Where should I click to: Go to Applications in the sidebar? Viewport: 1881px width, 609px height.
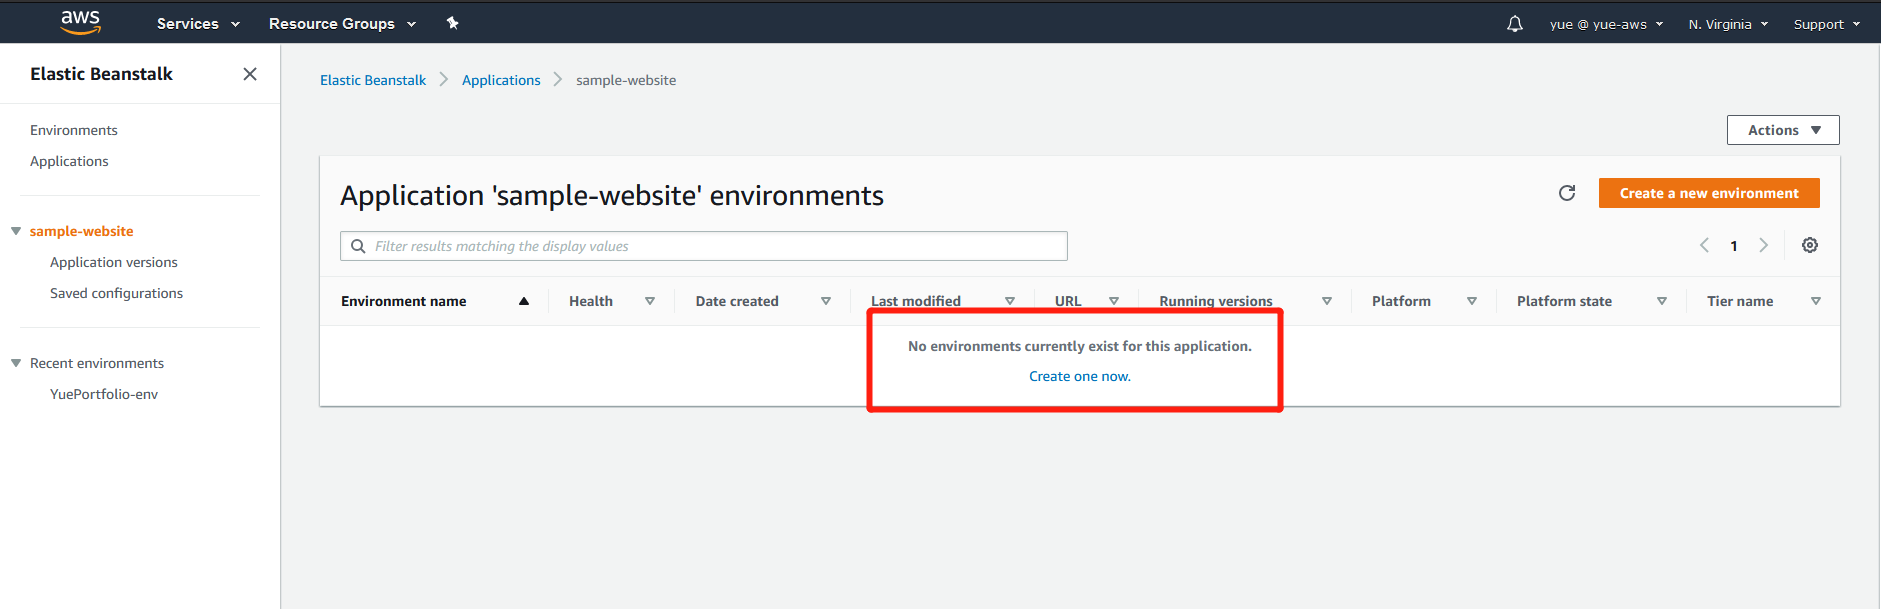[x=69, y=161]
